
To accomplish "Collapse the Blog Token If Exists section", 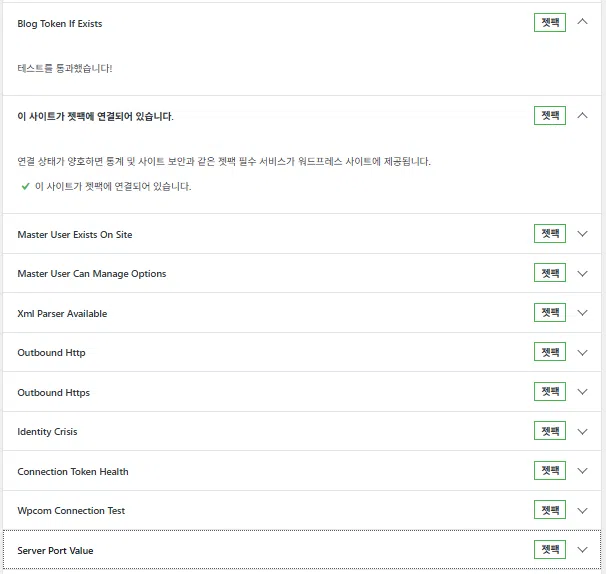I will click(582, 22).
